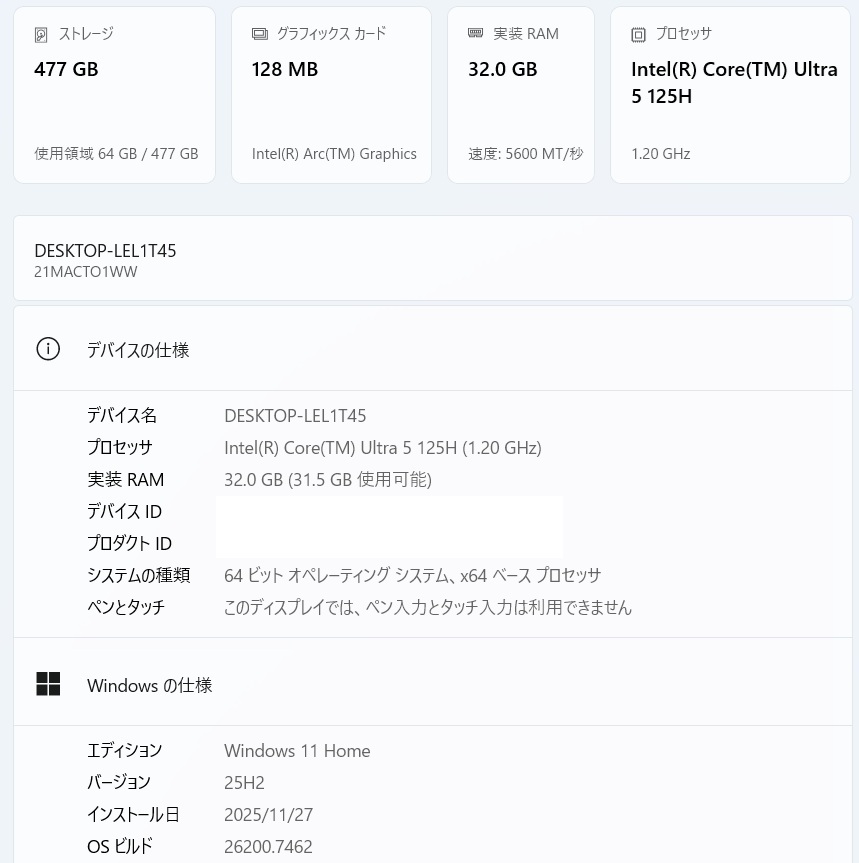Select the システムの種類 value text

click(x=412, y=575)
